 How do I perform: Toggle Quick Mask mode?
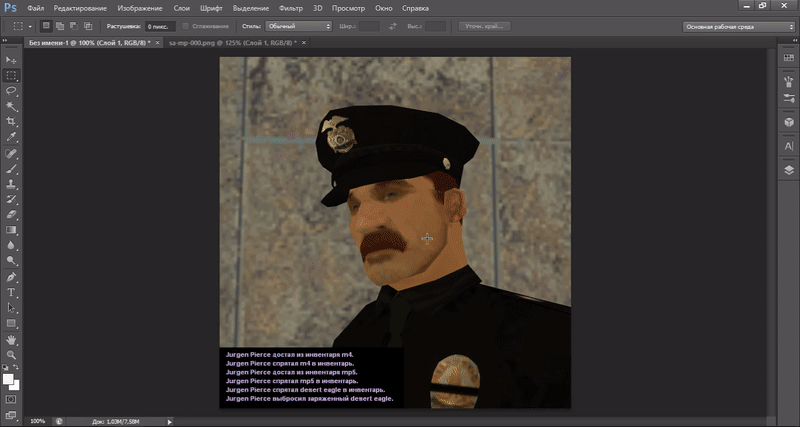(11, 399)
